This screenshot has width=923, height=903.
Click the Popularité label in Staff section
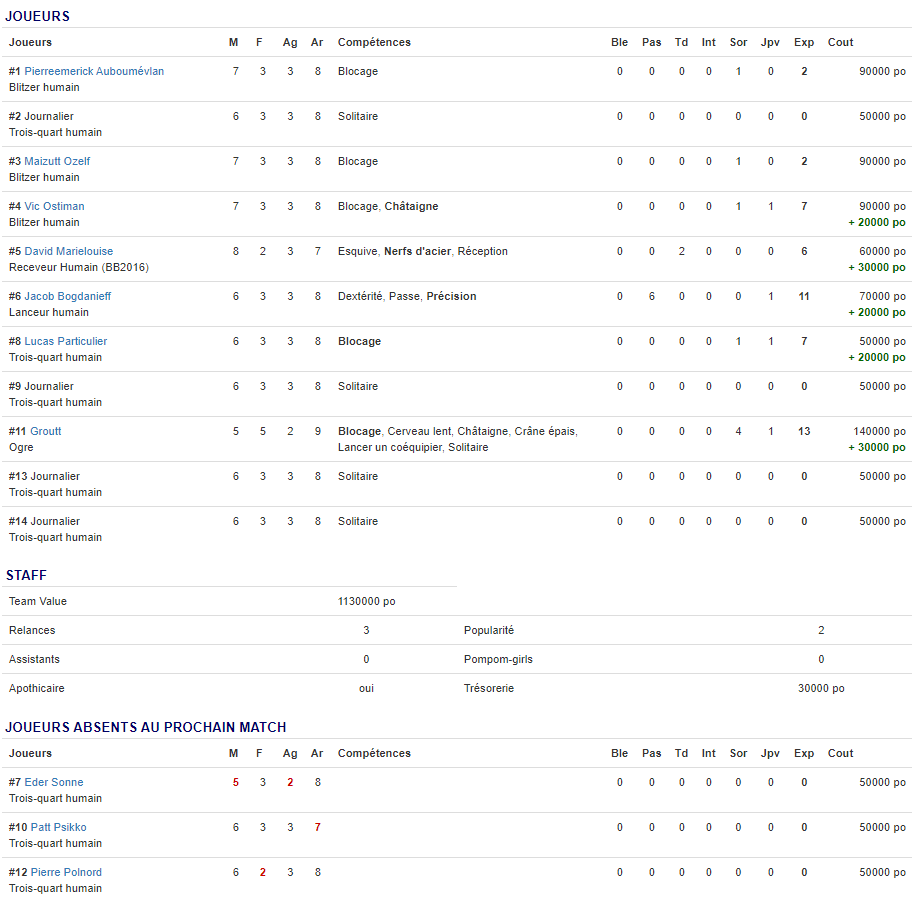tap(488, 631)
